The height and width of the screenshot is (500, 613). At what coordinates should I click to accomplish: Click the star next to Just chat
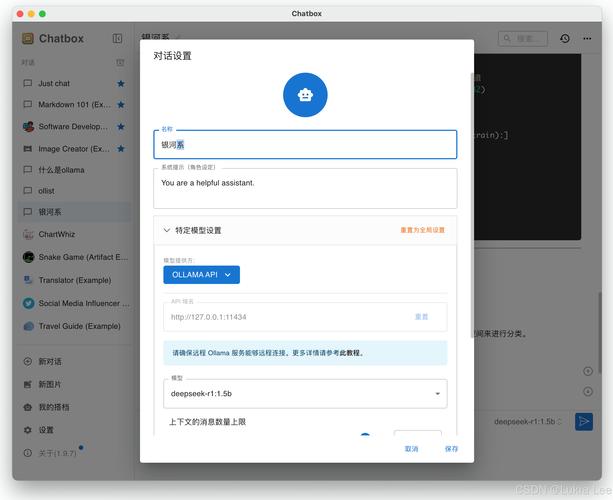point(121,83)
